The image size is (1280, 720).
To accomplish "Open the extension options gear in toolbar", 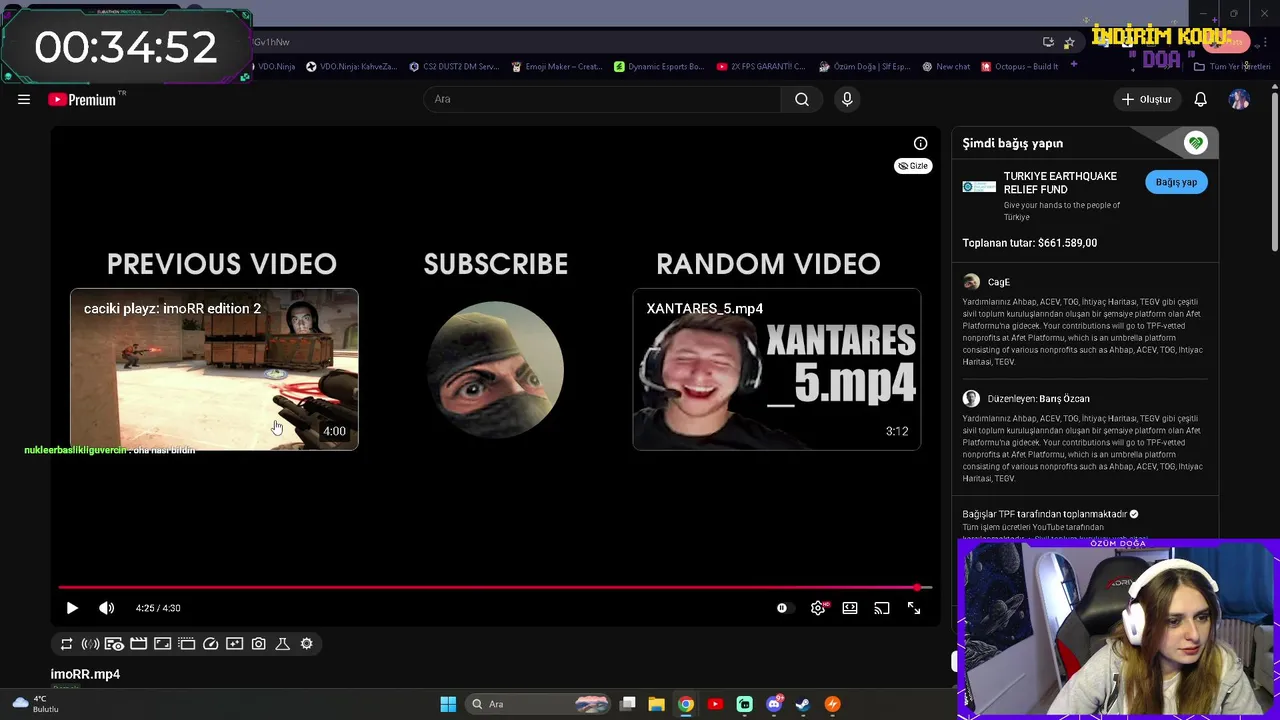I will click(x=307, y=644).
